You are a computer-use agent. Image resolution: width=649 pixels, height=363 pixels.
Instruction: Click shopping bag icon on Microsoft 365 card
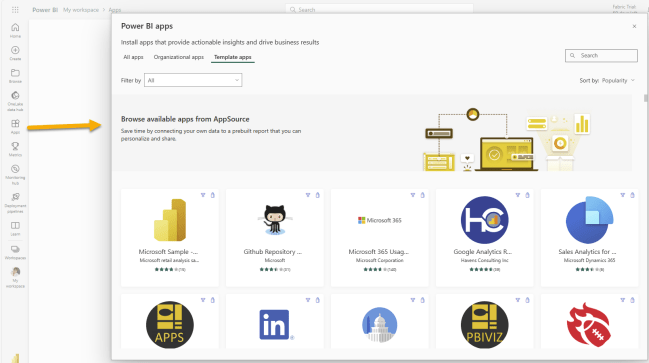point(423,195)
